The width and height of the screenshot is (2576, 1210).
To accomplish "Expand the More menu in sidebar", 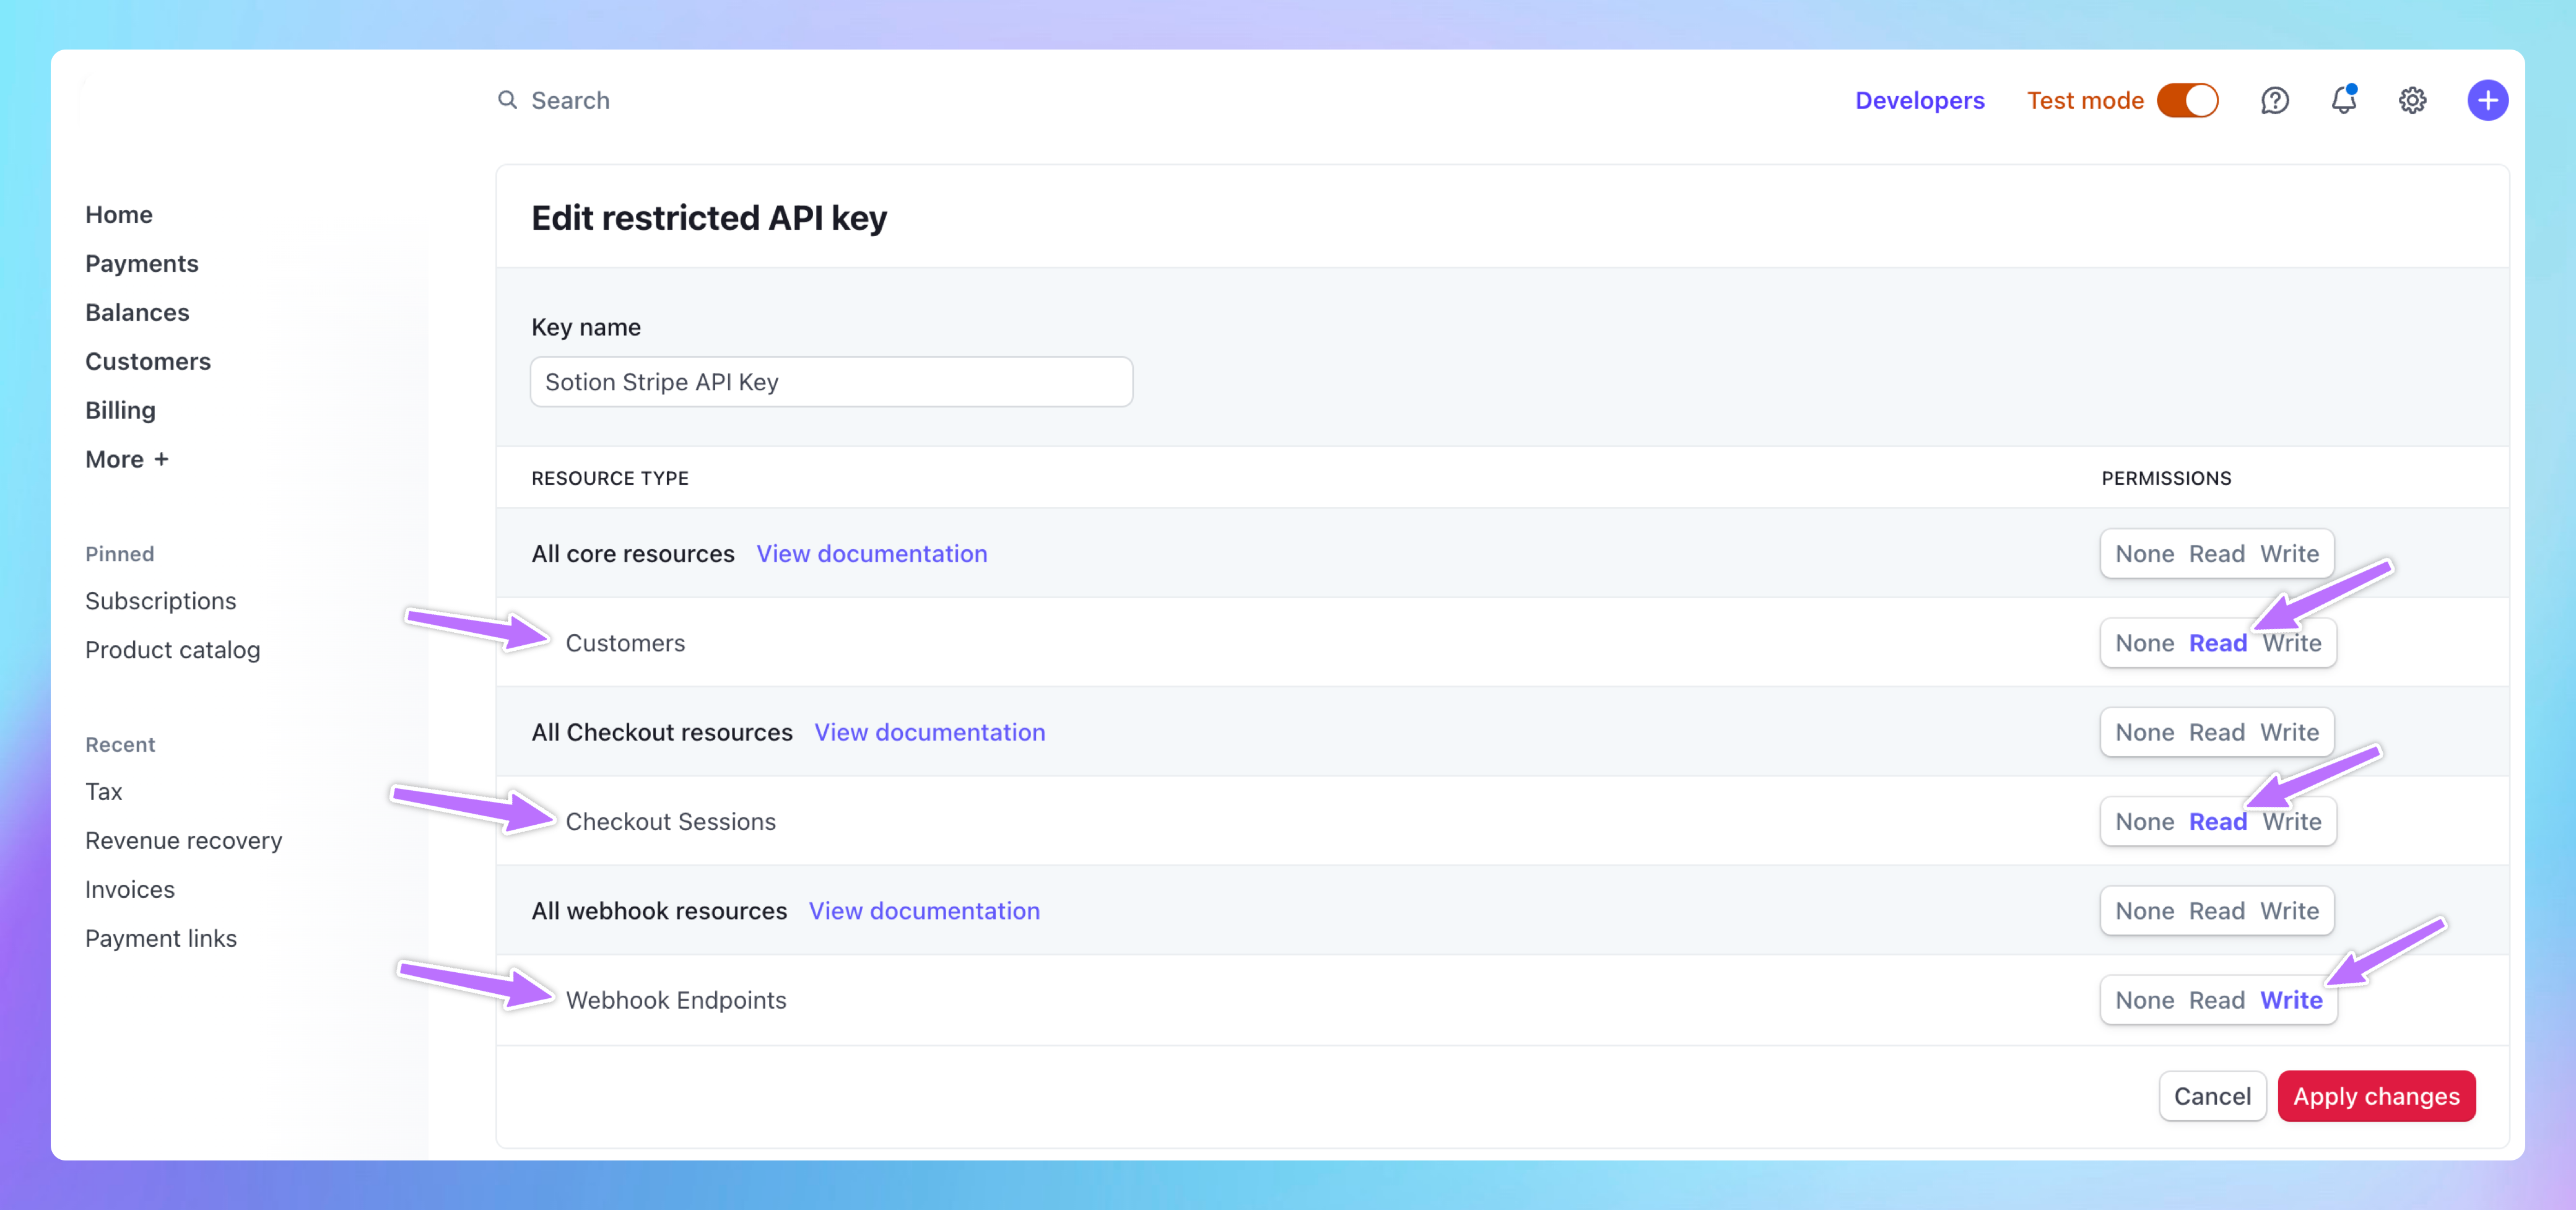I will (x=127, y=459).
